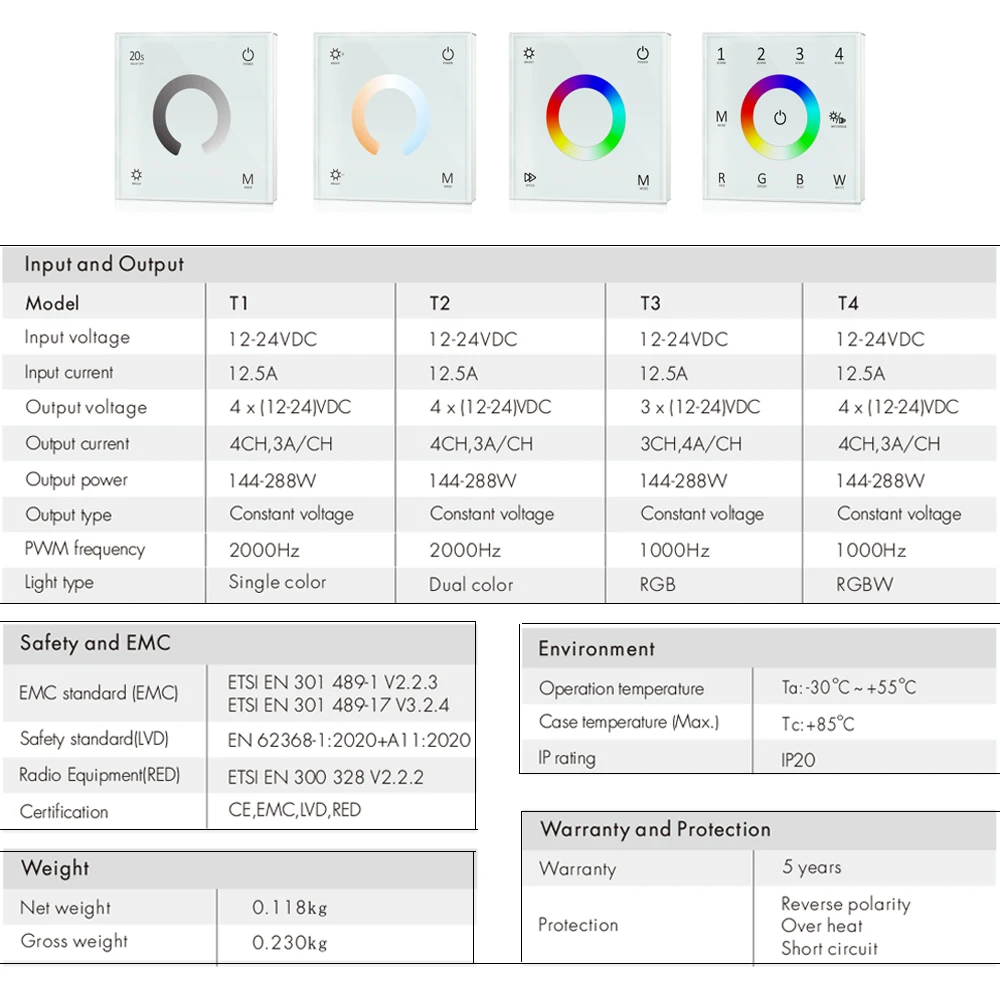This screenshot has width=1000, height=1000.
Task: Tap scene key 2 on the RGBW panel
Action: [x=761, y=55]
